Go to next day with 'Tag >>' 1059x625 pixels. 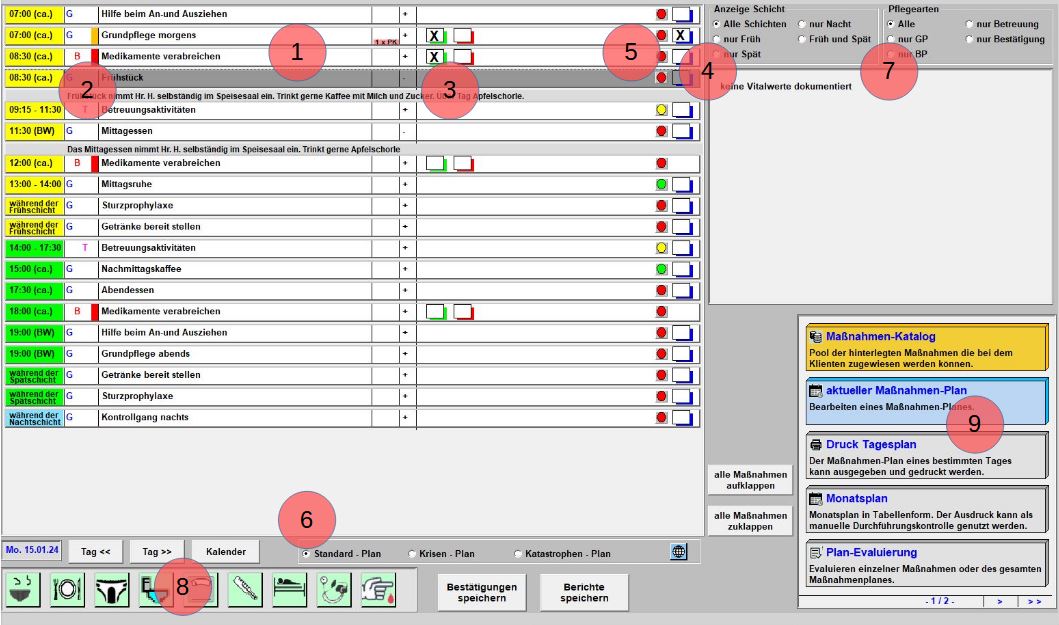157,552
